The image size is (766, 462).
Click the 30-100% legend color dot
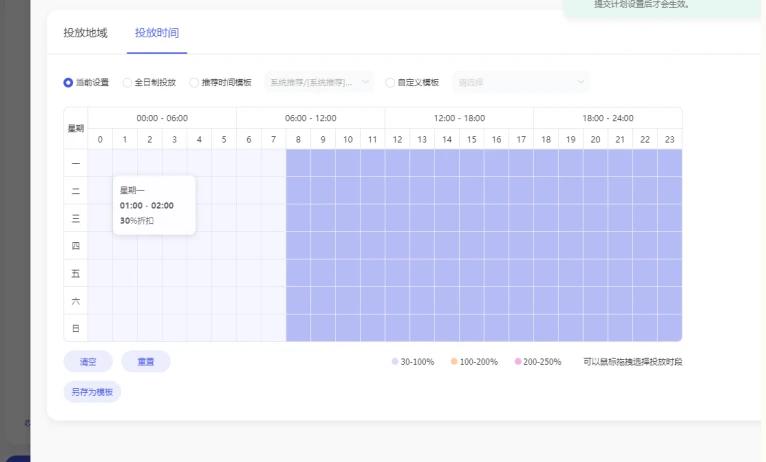coord(394,361)
